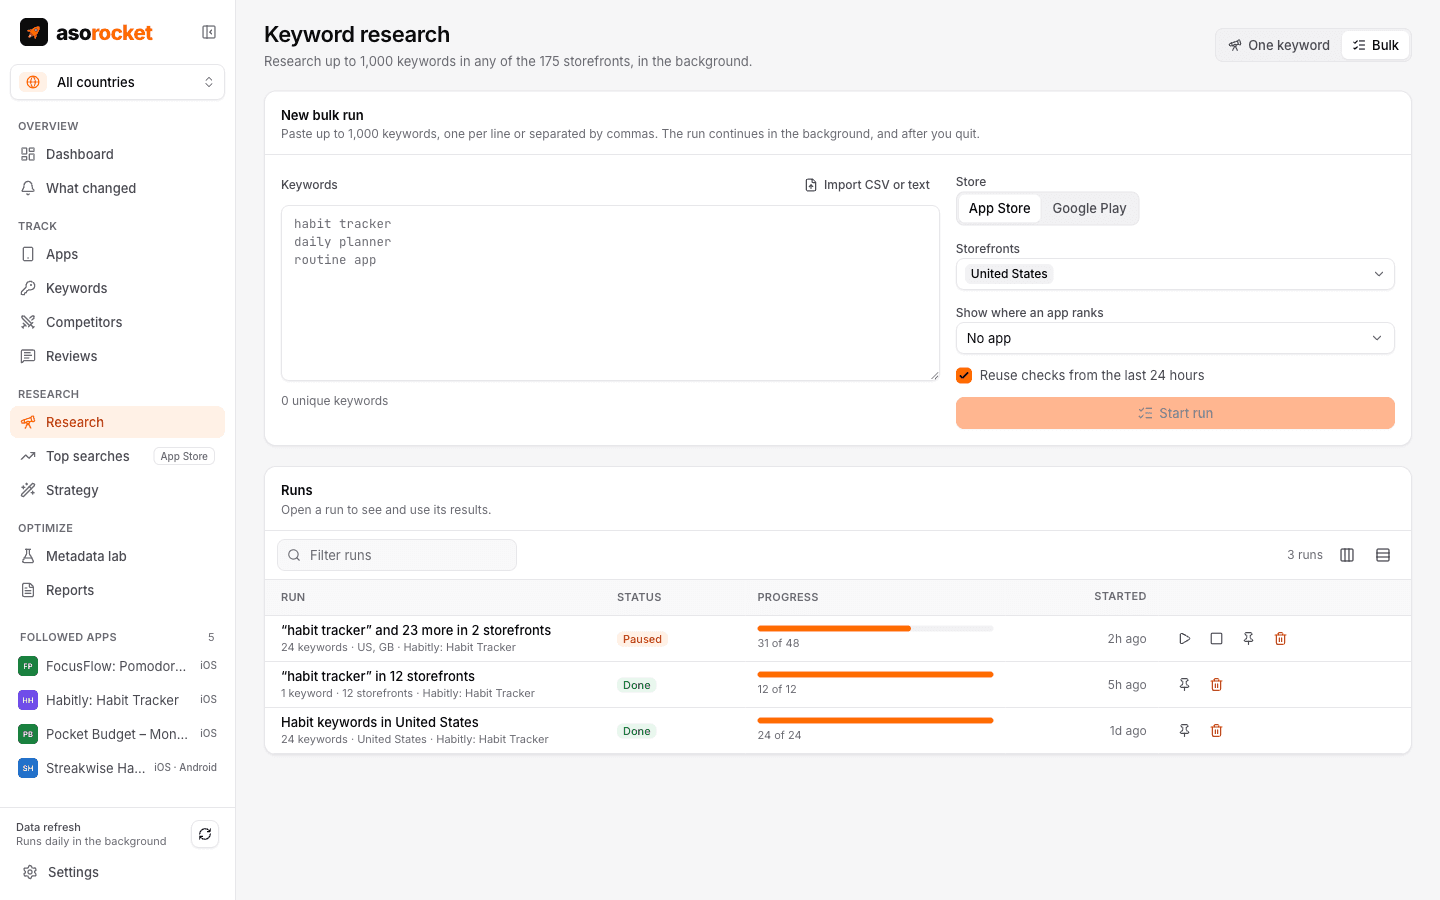Switch to One keyword mode

(1279, 45)
